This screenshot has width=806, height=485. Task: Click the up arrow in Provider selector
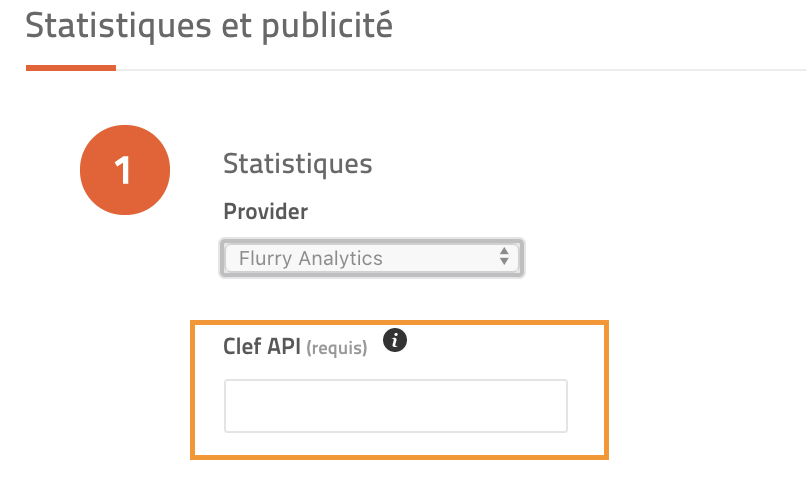(x=504, y=251)
